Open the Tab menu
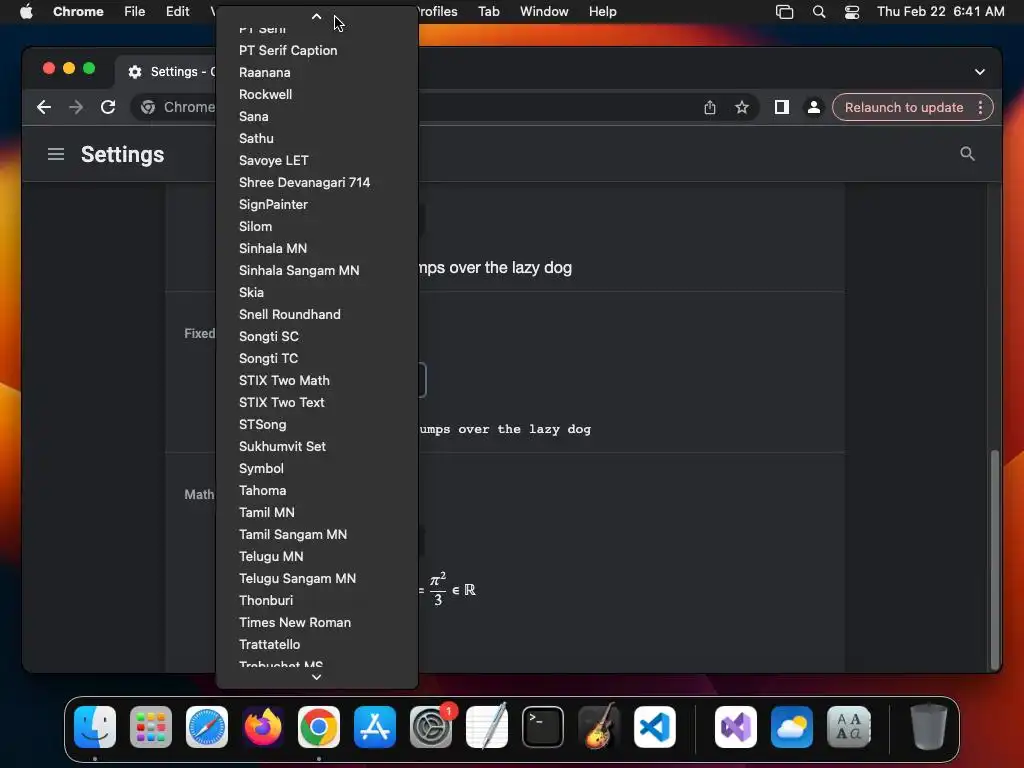The width and height of the screenshot is (1024, 768). (x=488, y=12)
